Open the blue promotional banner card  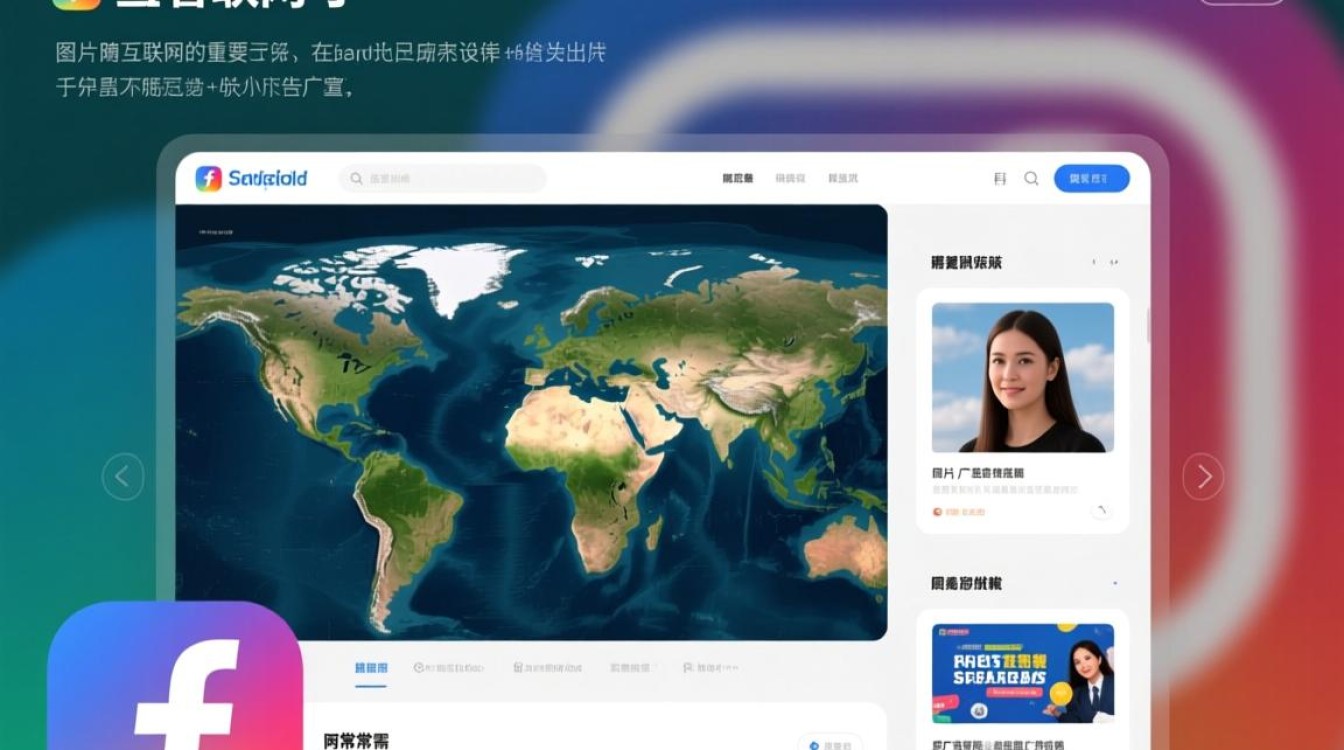pyautogui.click(x=1023, y=673)
